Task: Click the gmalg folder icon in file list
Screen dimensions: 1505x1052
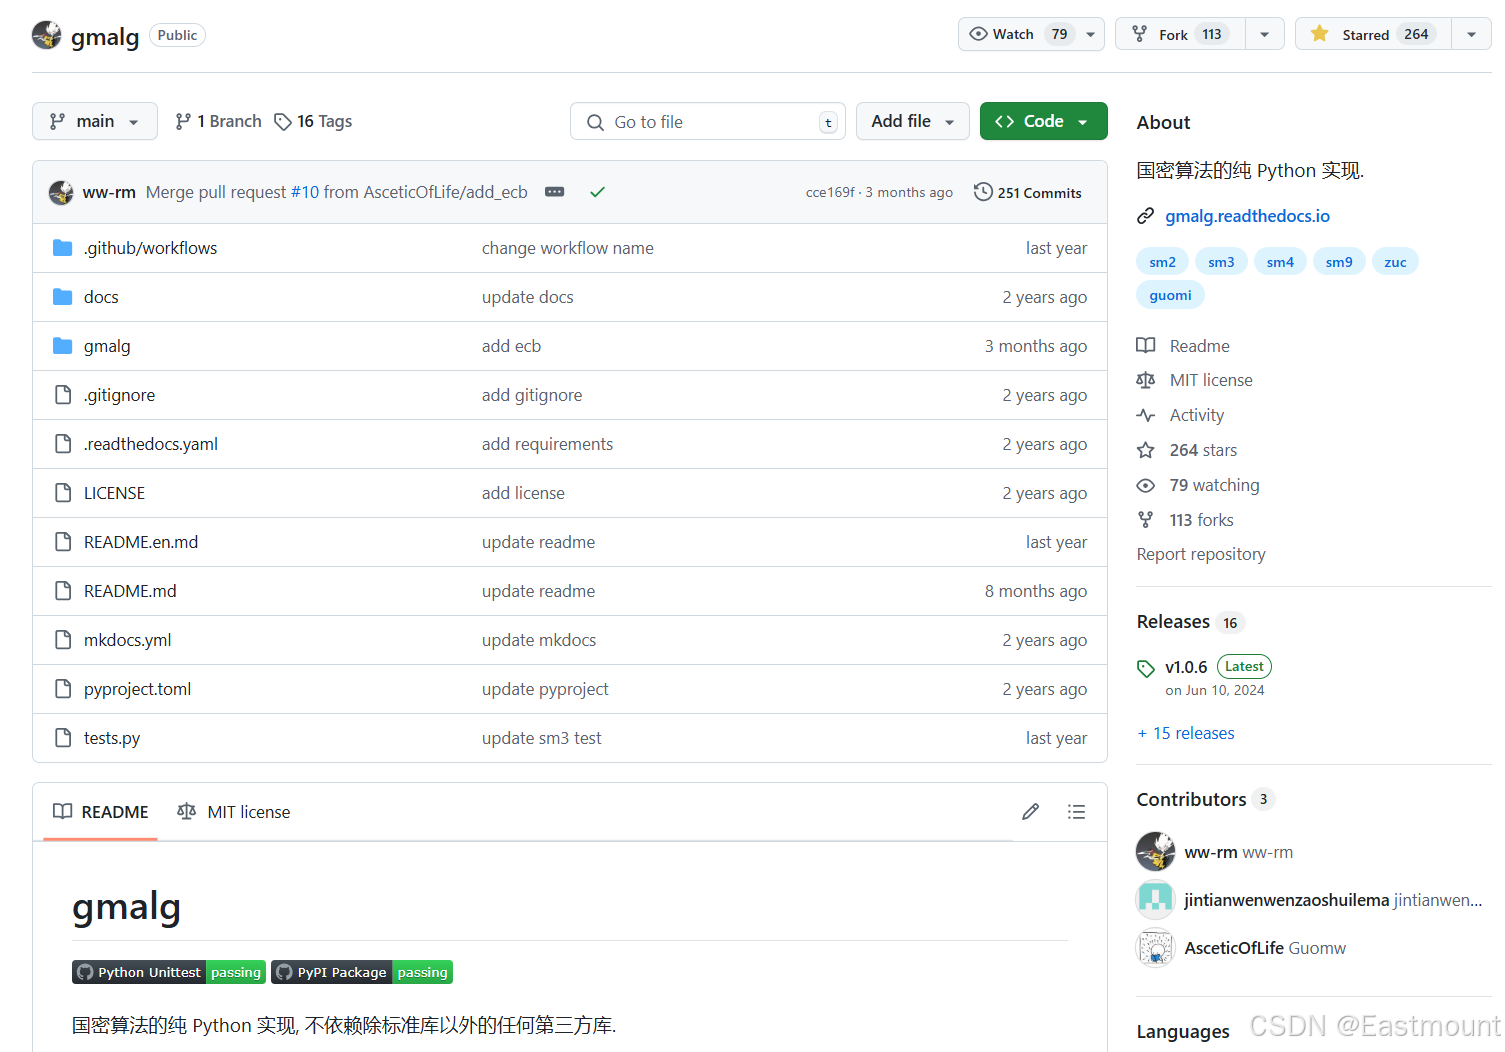Action: [x=63, y=346]
